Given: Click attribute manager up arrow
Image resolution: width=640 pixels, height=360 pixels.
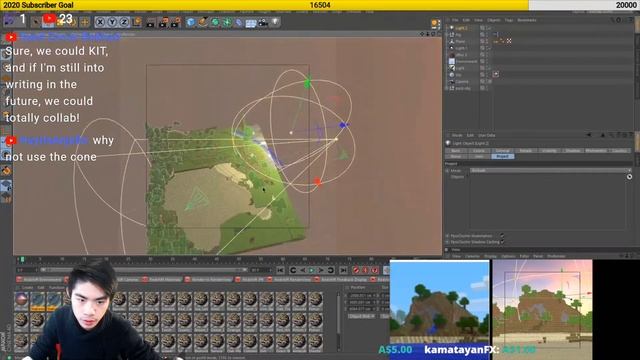Looking at the screenshot, I should tap(602, 135).
